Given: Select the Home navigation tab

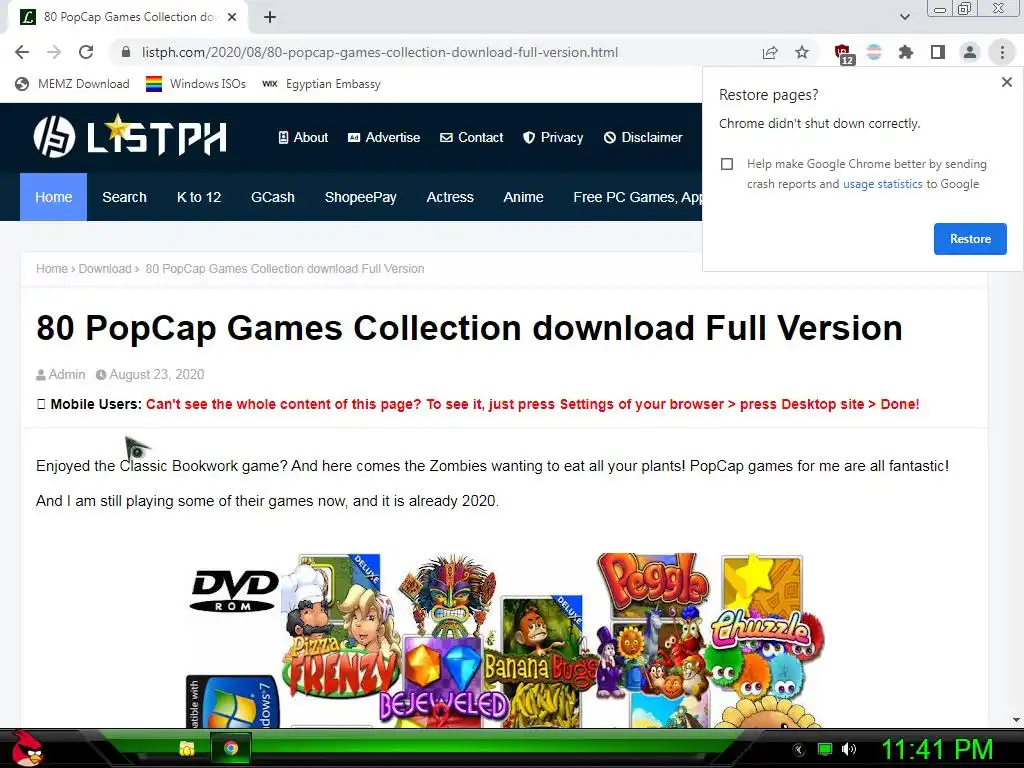Looking at the screenshot, I should click(x=54, y=197).
